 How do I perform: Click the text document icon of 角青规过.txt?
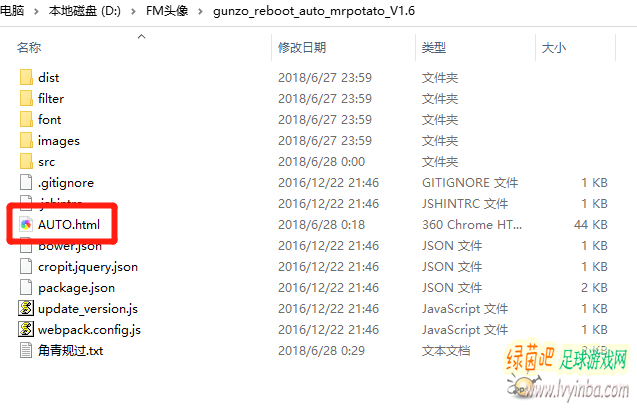coord(26,350)
